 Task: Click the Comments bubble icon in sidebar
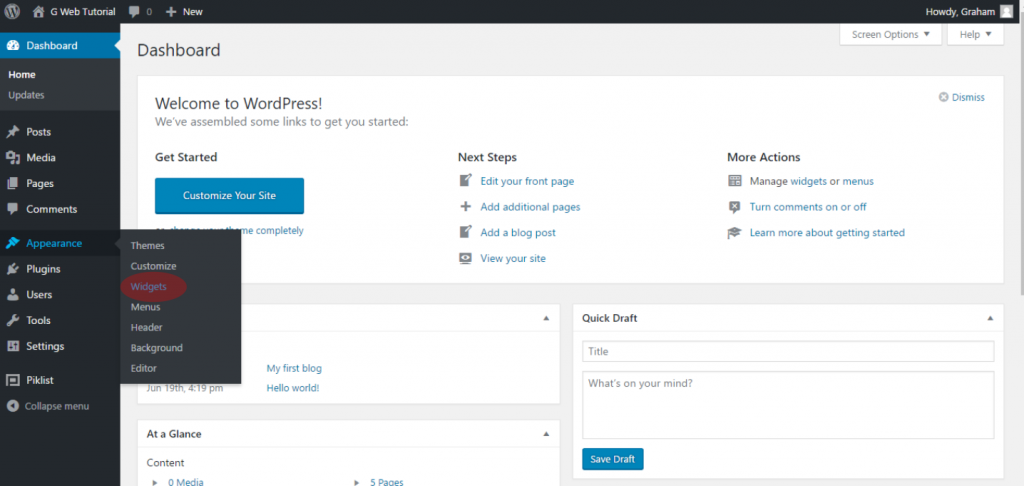tap(12, 209)
